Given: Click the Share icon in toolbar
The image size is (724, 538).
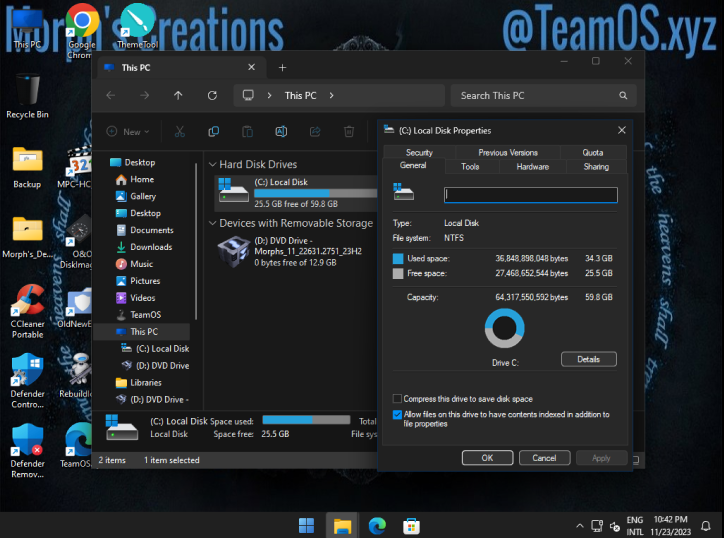Looking at the screenshot, I should click(315, 132).
